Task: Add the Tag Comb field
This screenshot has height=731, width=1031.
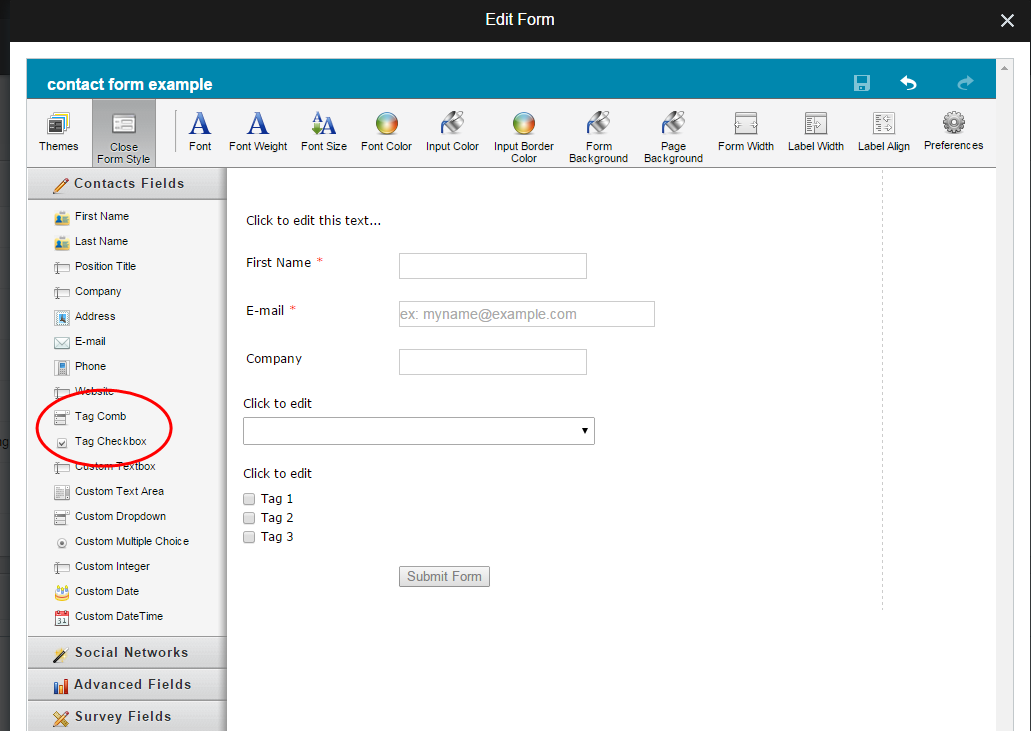Action: tap(90, 416)
